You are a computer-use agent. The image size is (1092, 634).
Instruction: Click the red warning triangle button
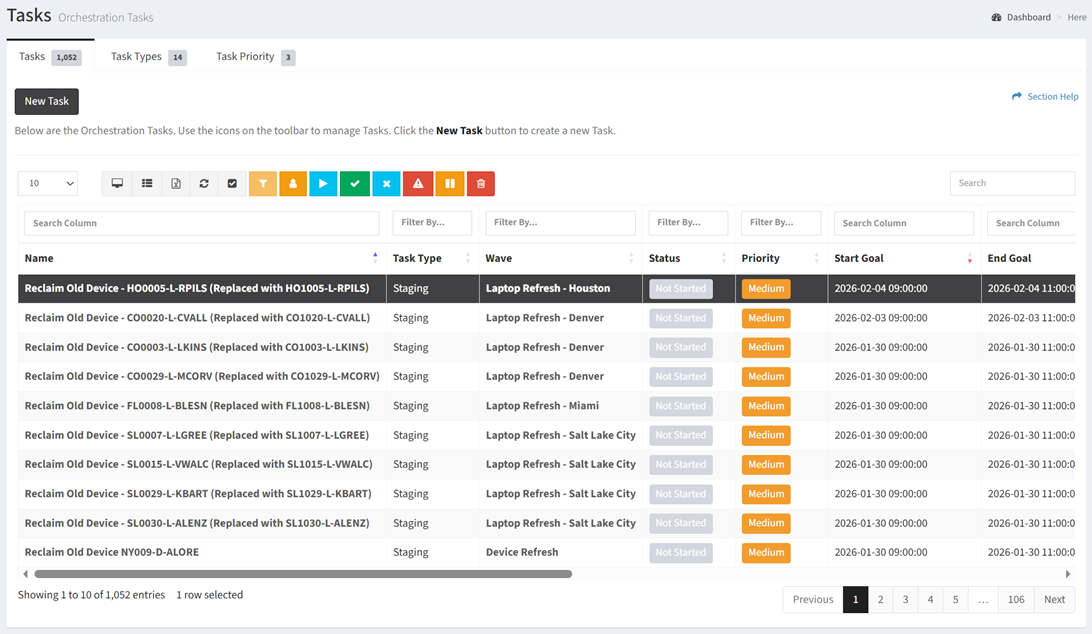418,184
